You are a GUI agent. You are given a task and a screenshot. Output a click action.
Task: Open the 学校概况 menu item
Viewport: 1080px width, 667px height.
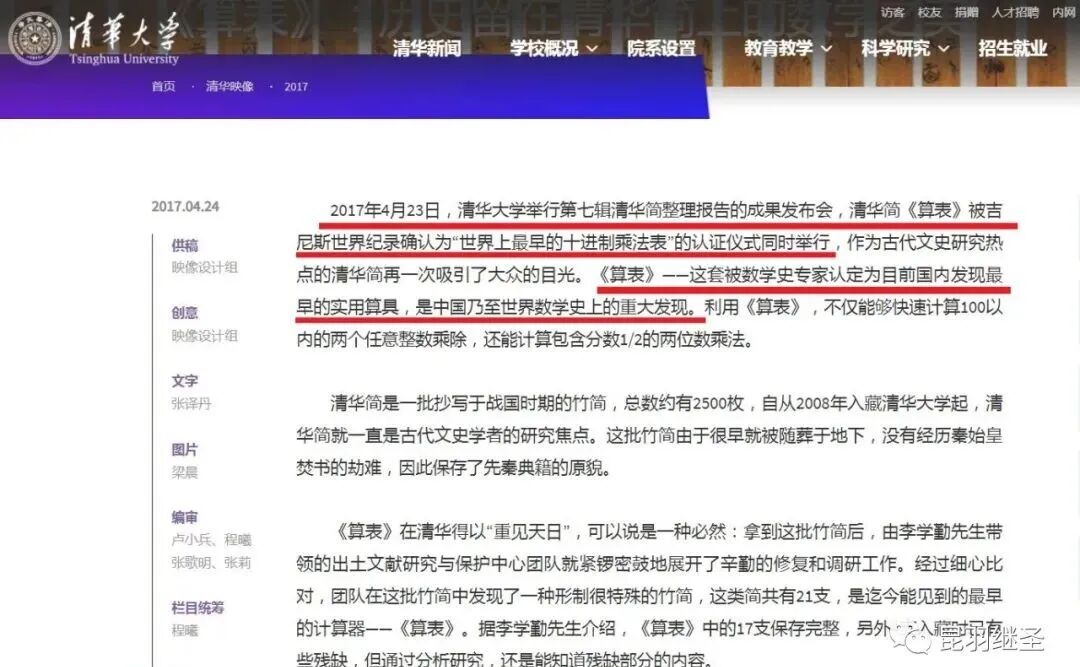tap(544, 48)
